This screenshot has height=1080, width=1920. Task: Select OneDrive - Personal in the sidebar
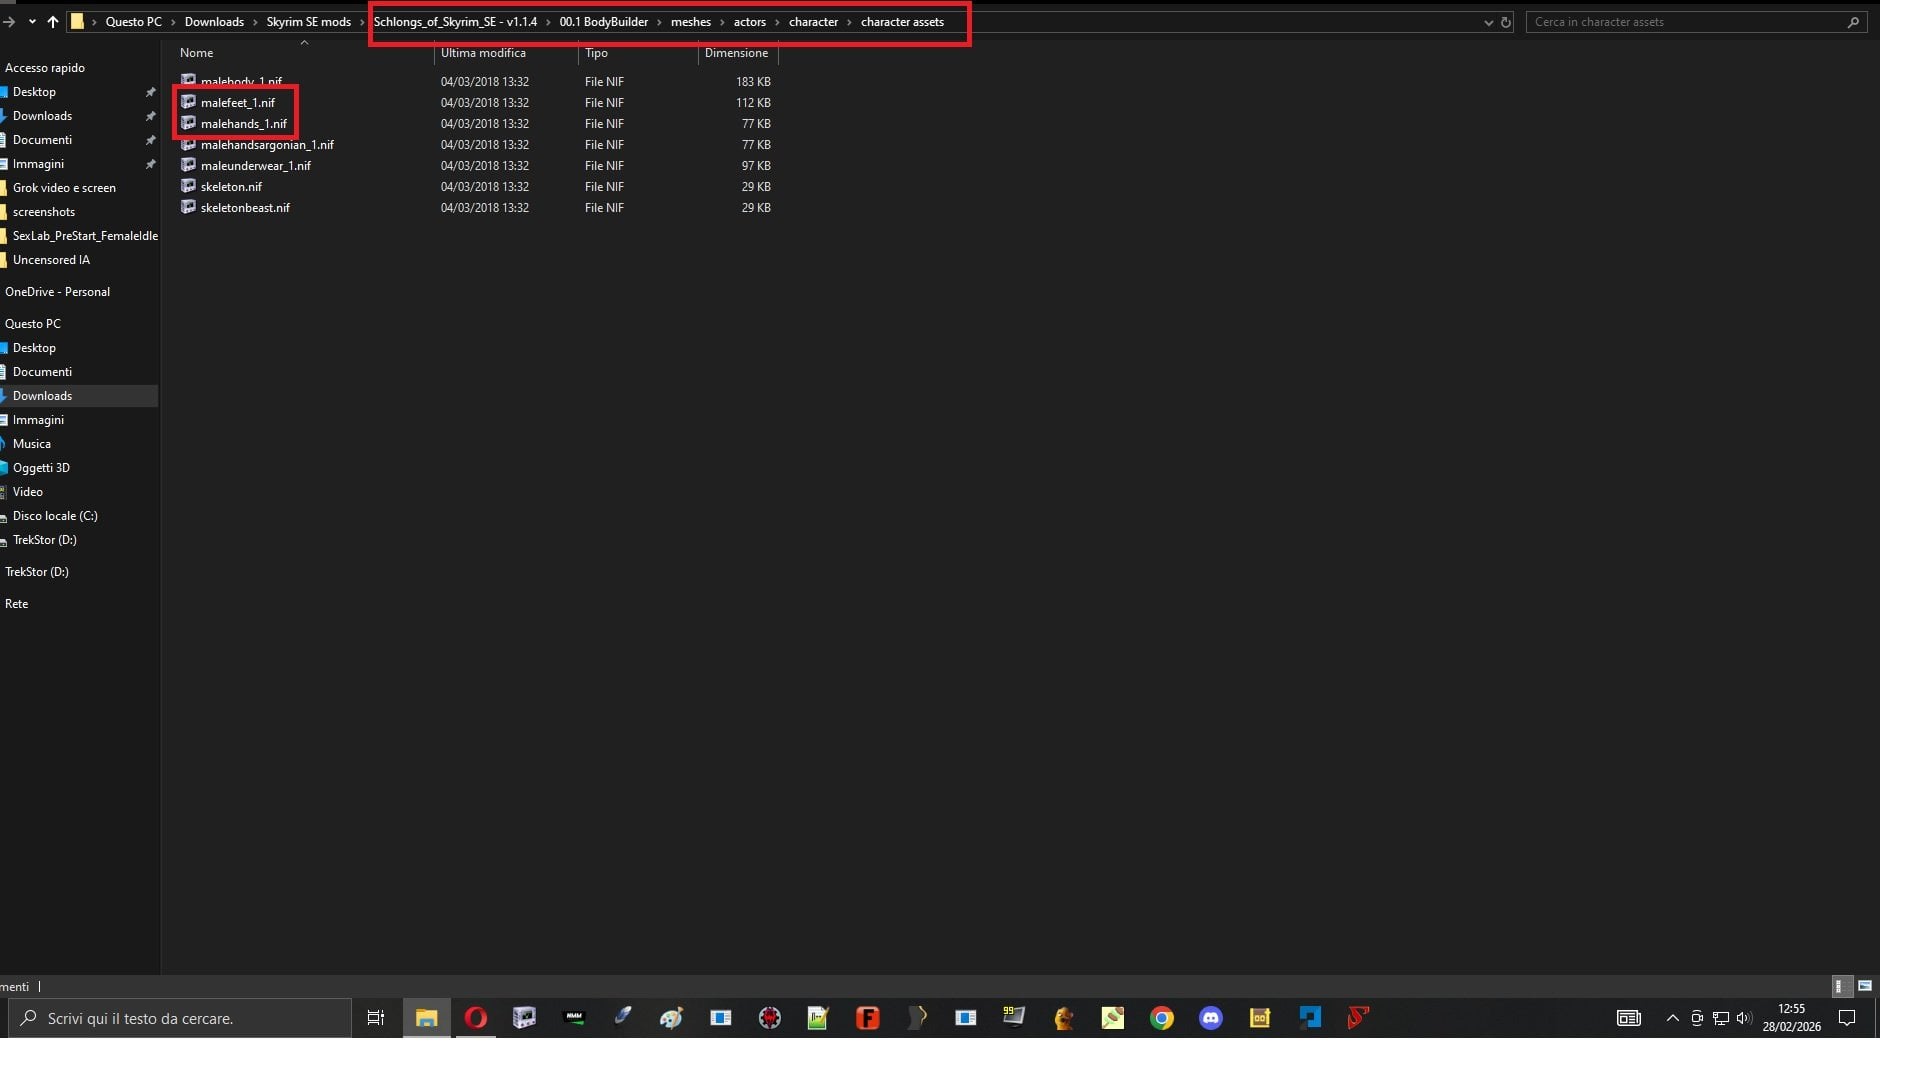[x=57, y=292]
